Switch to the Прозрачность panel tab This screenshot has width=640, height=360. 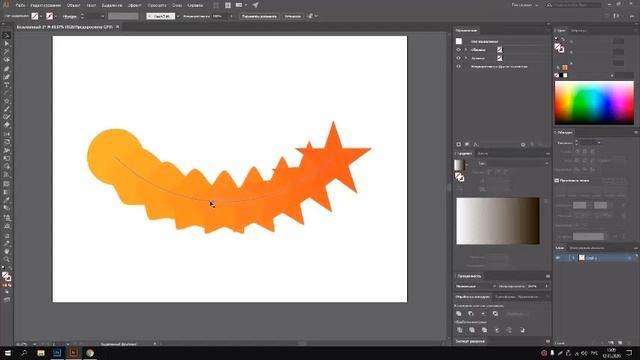(x=469, y=276)
